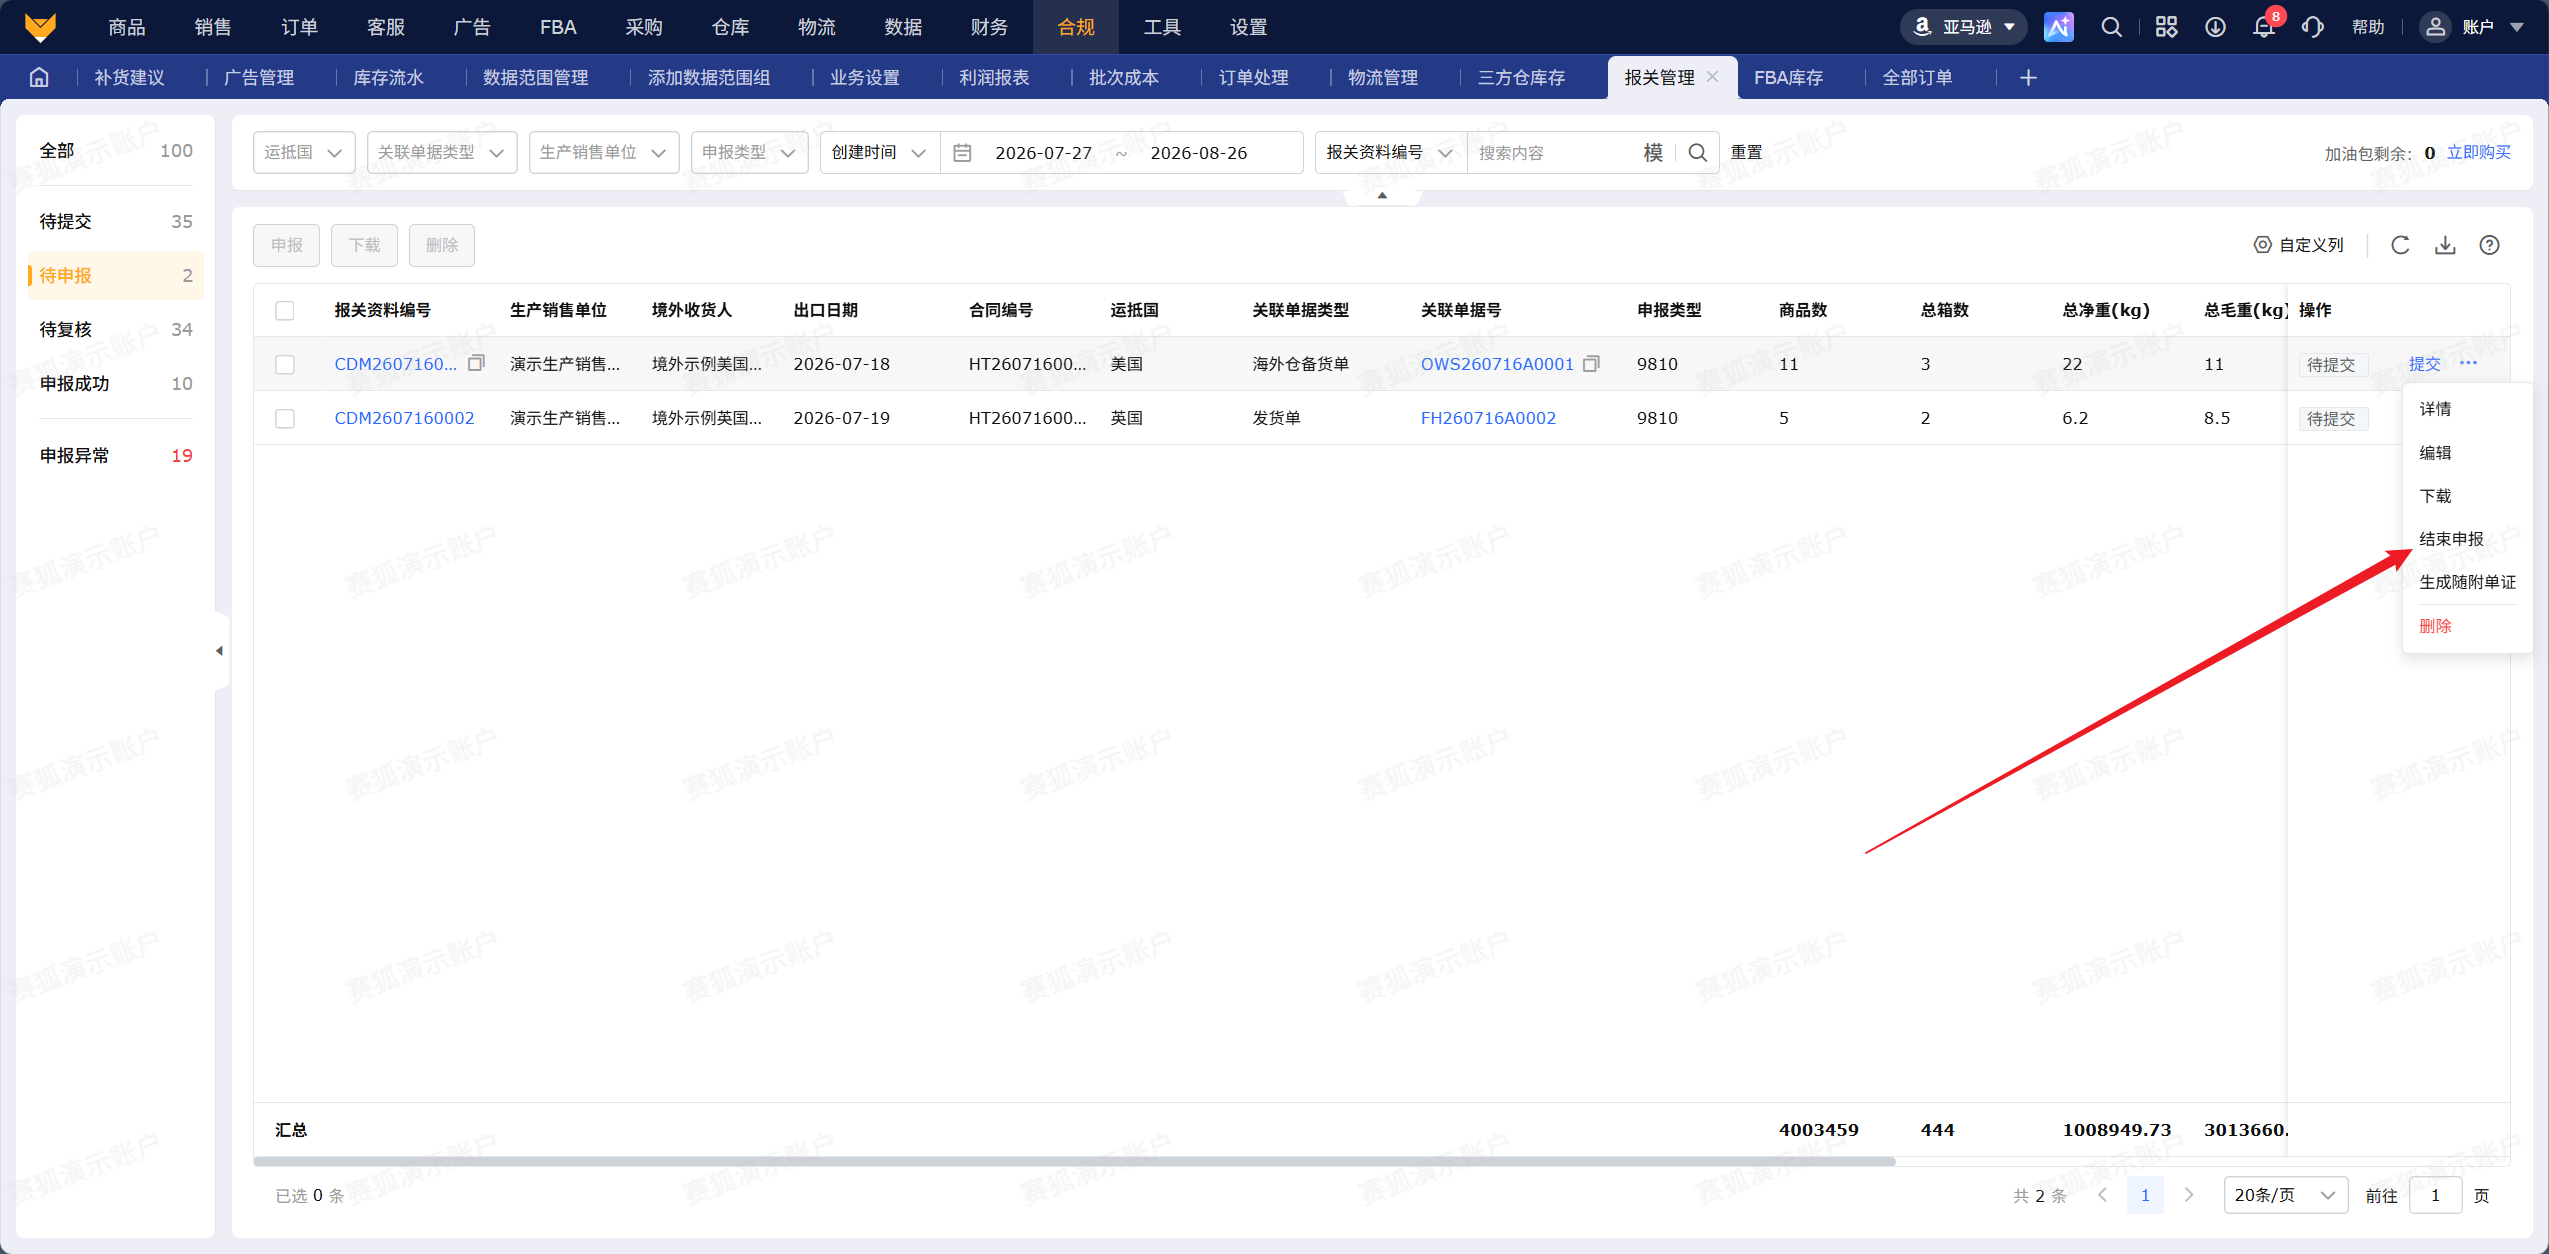The height and width of the screenshot is (1254, 2549).
Task: Open more actions ellipsis for first row
Action: click(x=2468, y=363)
